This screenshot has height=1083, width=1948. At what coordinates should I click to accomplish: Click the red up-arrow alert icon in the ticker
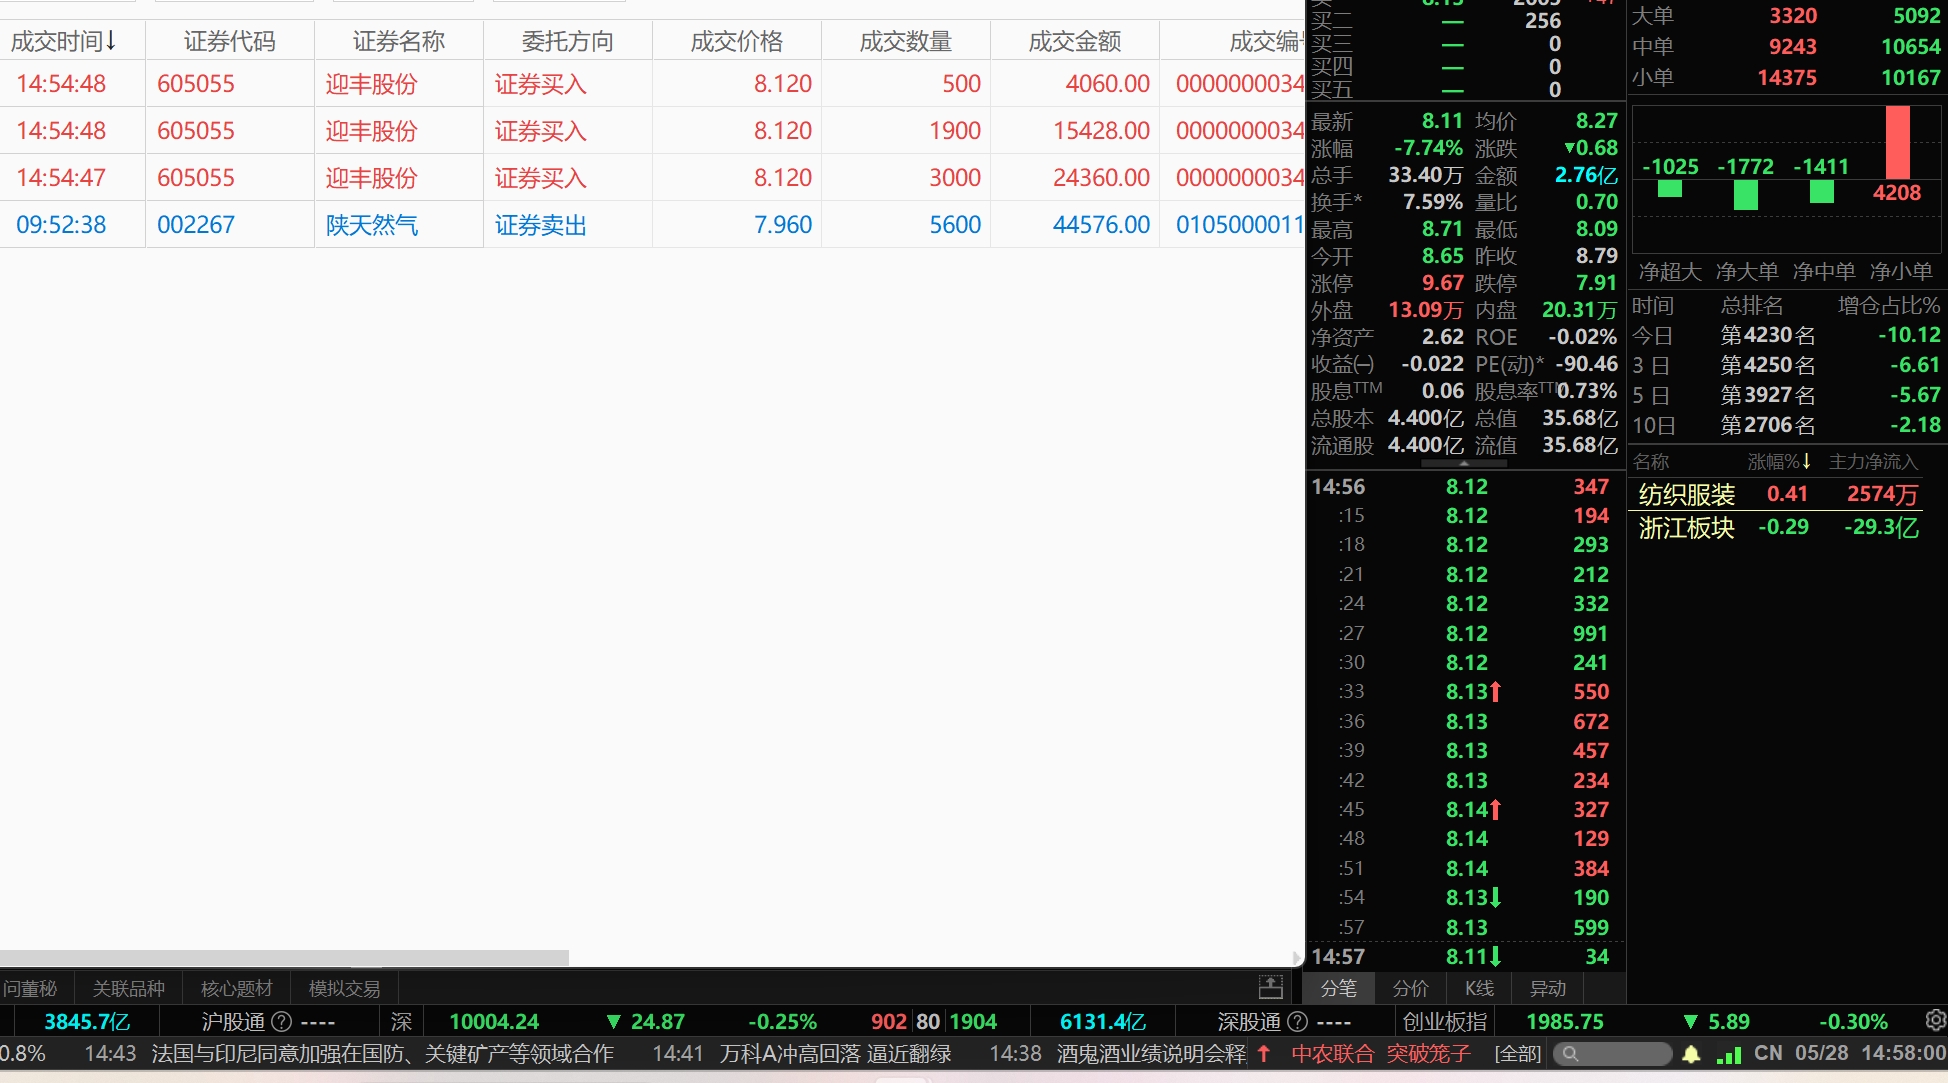coord(1264,1053)
